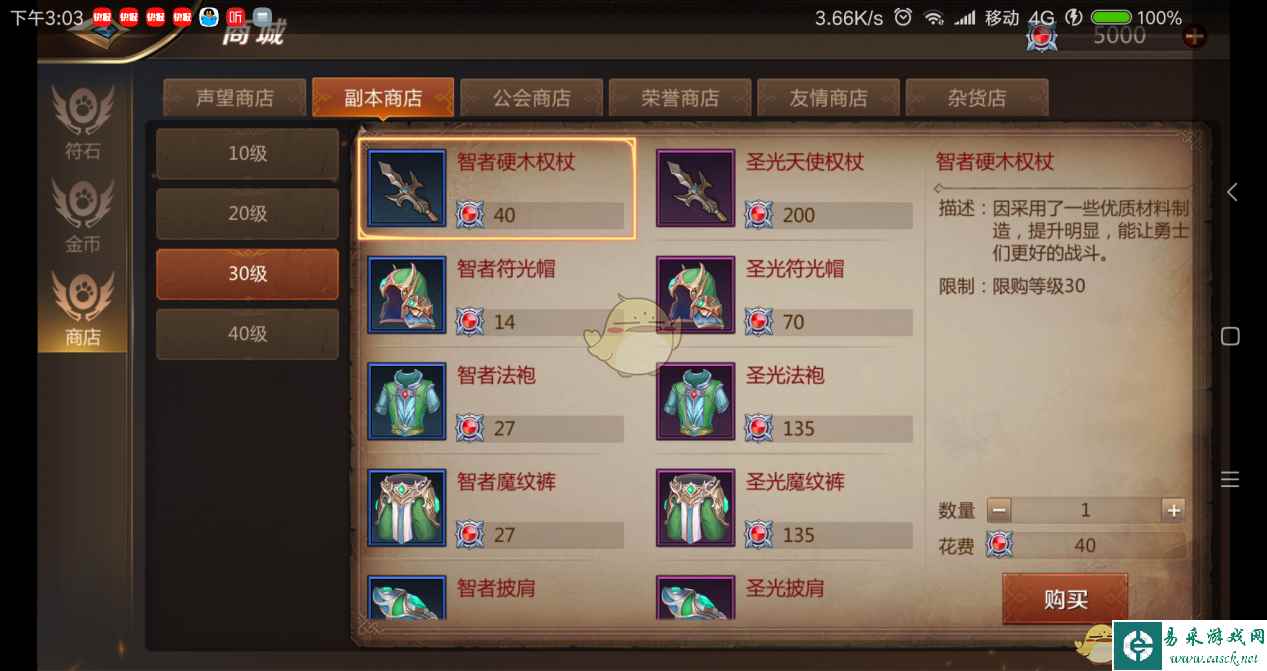
Task: Select the 圣光天使权杖 staff icon
Action: coord(696,188)
